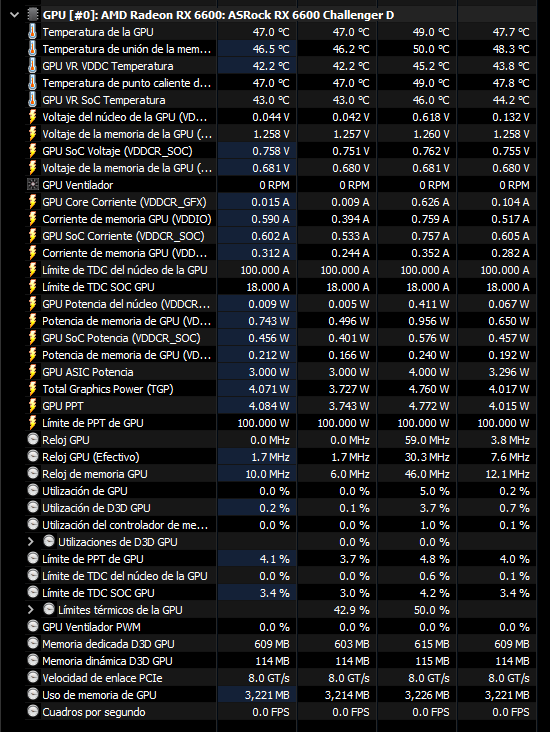Screen dimensions: 550x732
Task: Click lightning icon for Límite de TDC del núcleo amperage row
Action: tap(33, 270)
